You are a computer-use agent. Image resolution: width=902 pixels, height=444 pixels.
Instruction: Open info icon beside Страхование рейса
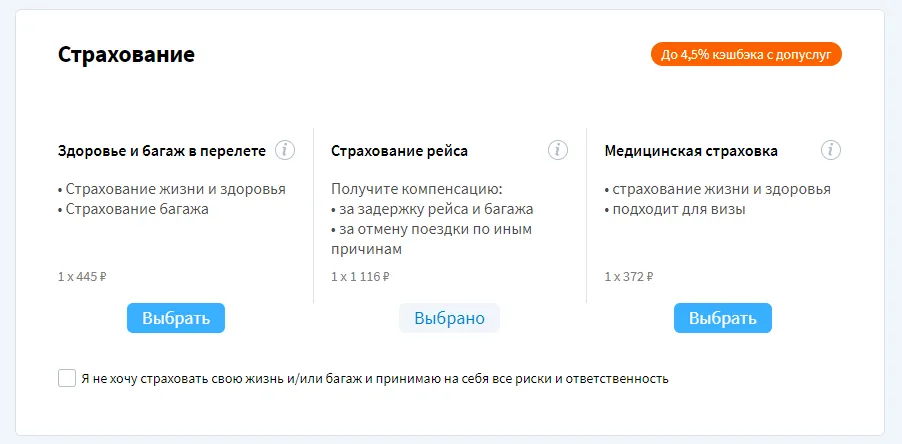[x=558, y=150]
